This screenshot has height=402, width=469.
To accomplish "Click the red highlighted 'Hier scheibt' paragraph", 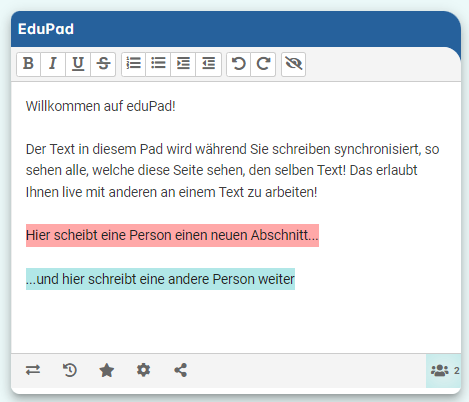I will (x=172, y=235).
